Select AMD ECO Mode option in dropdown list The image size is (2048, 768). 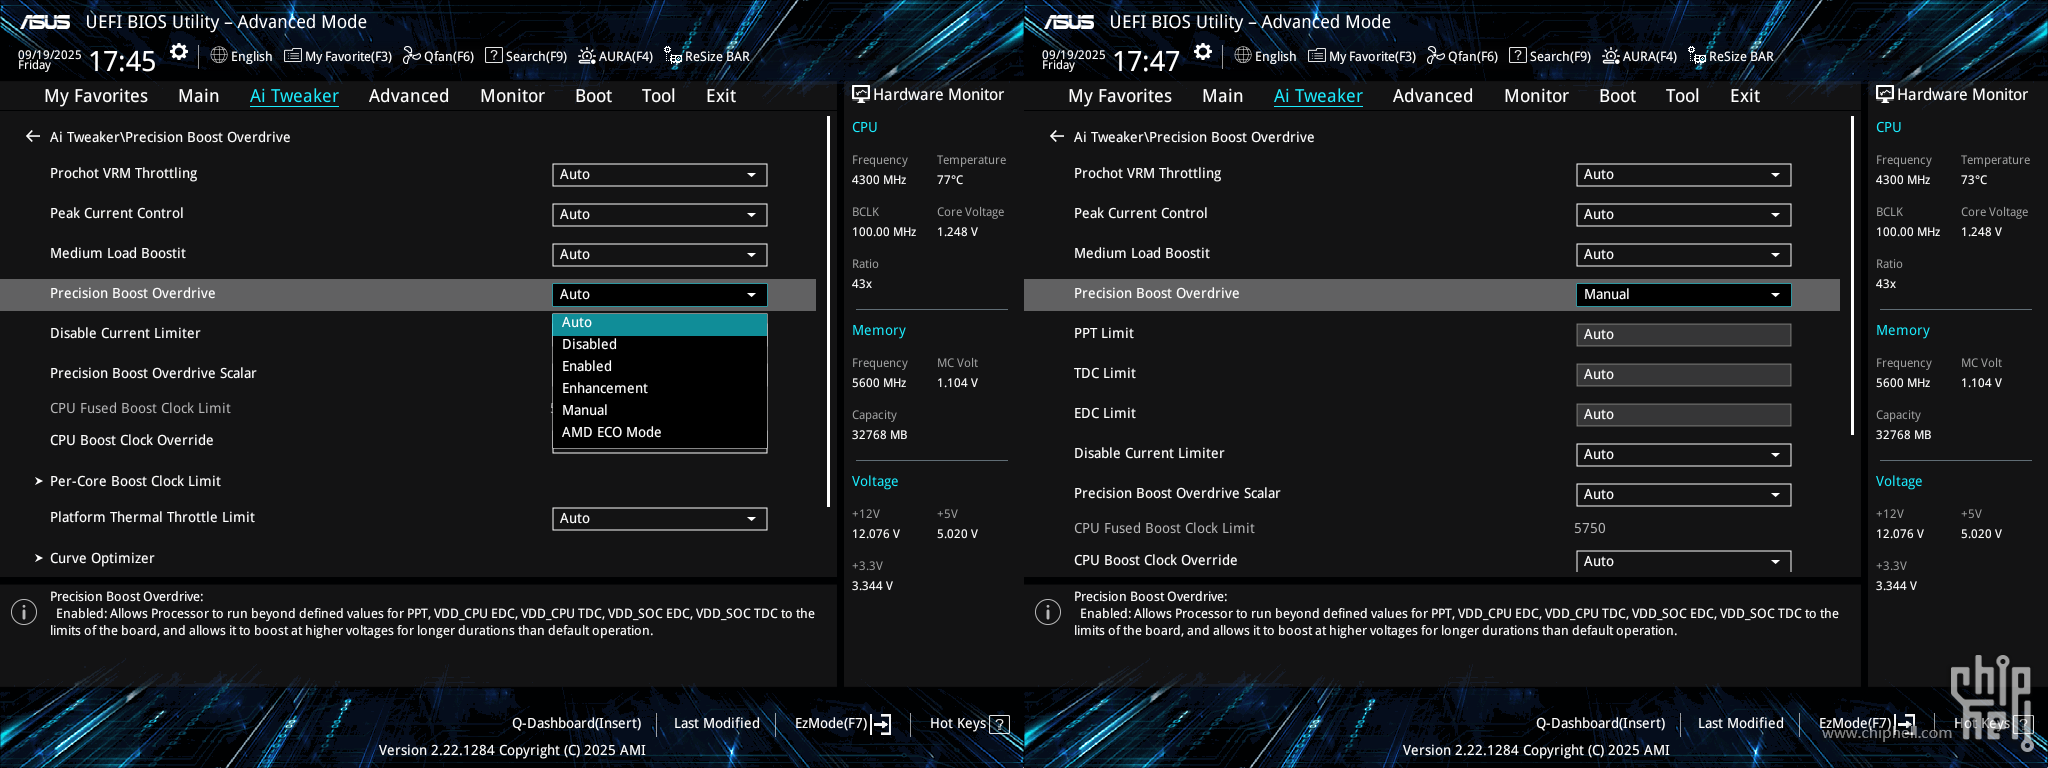coord(660,432)
